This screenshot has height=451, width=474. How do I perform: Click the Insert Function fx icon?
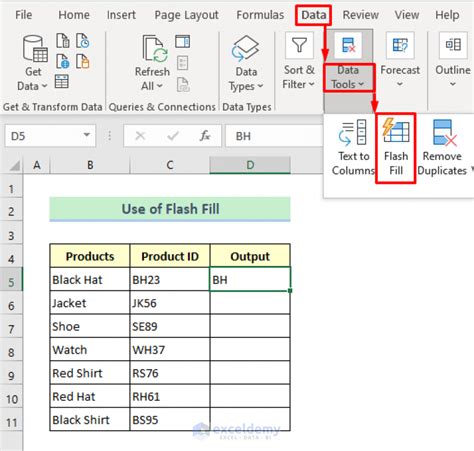click(x=205, y=136)
